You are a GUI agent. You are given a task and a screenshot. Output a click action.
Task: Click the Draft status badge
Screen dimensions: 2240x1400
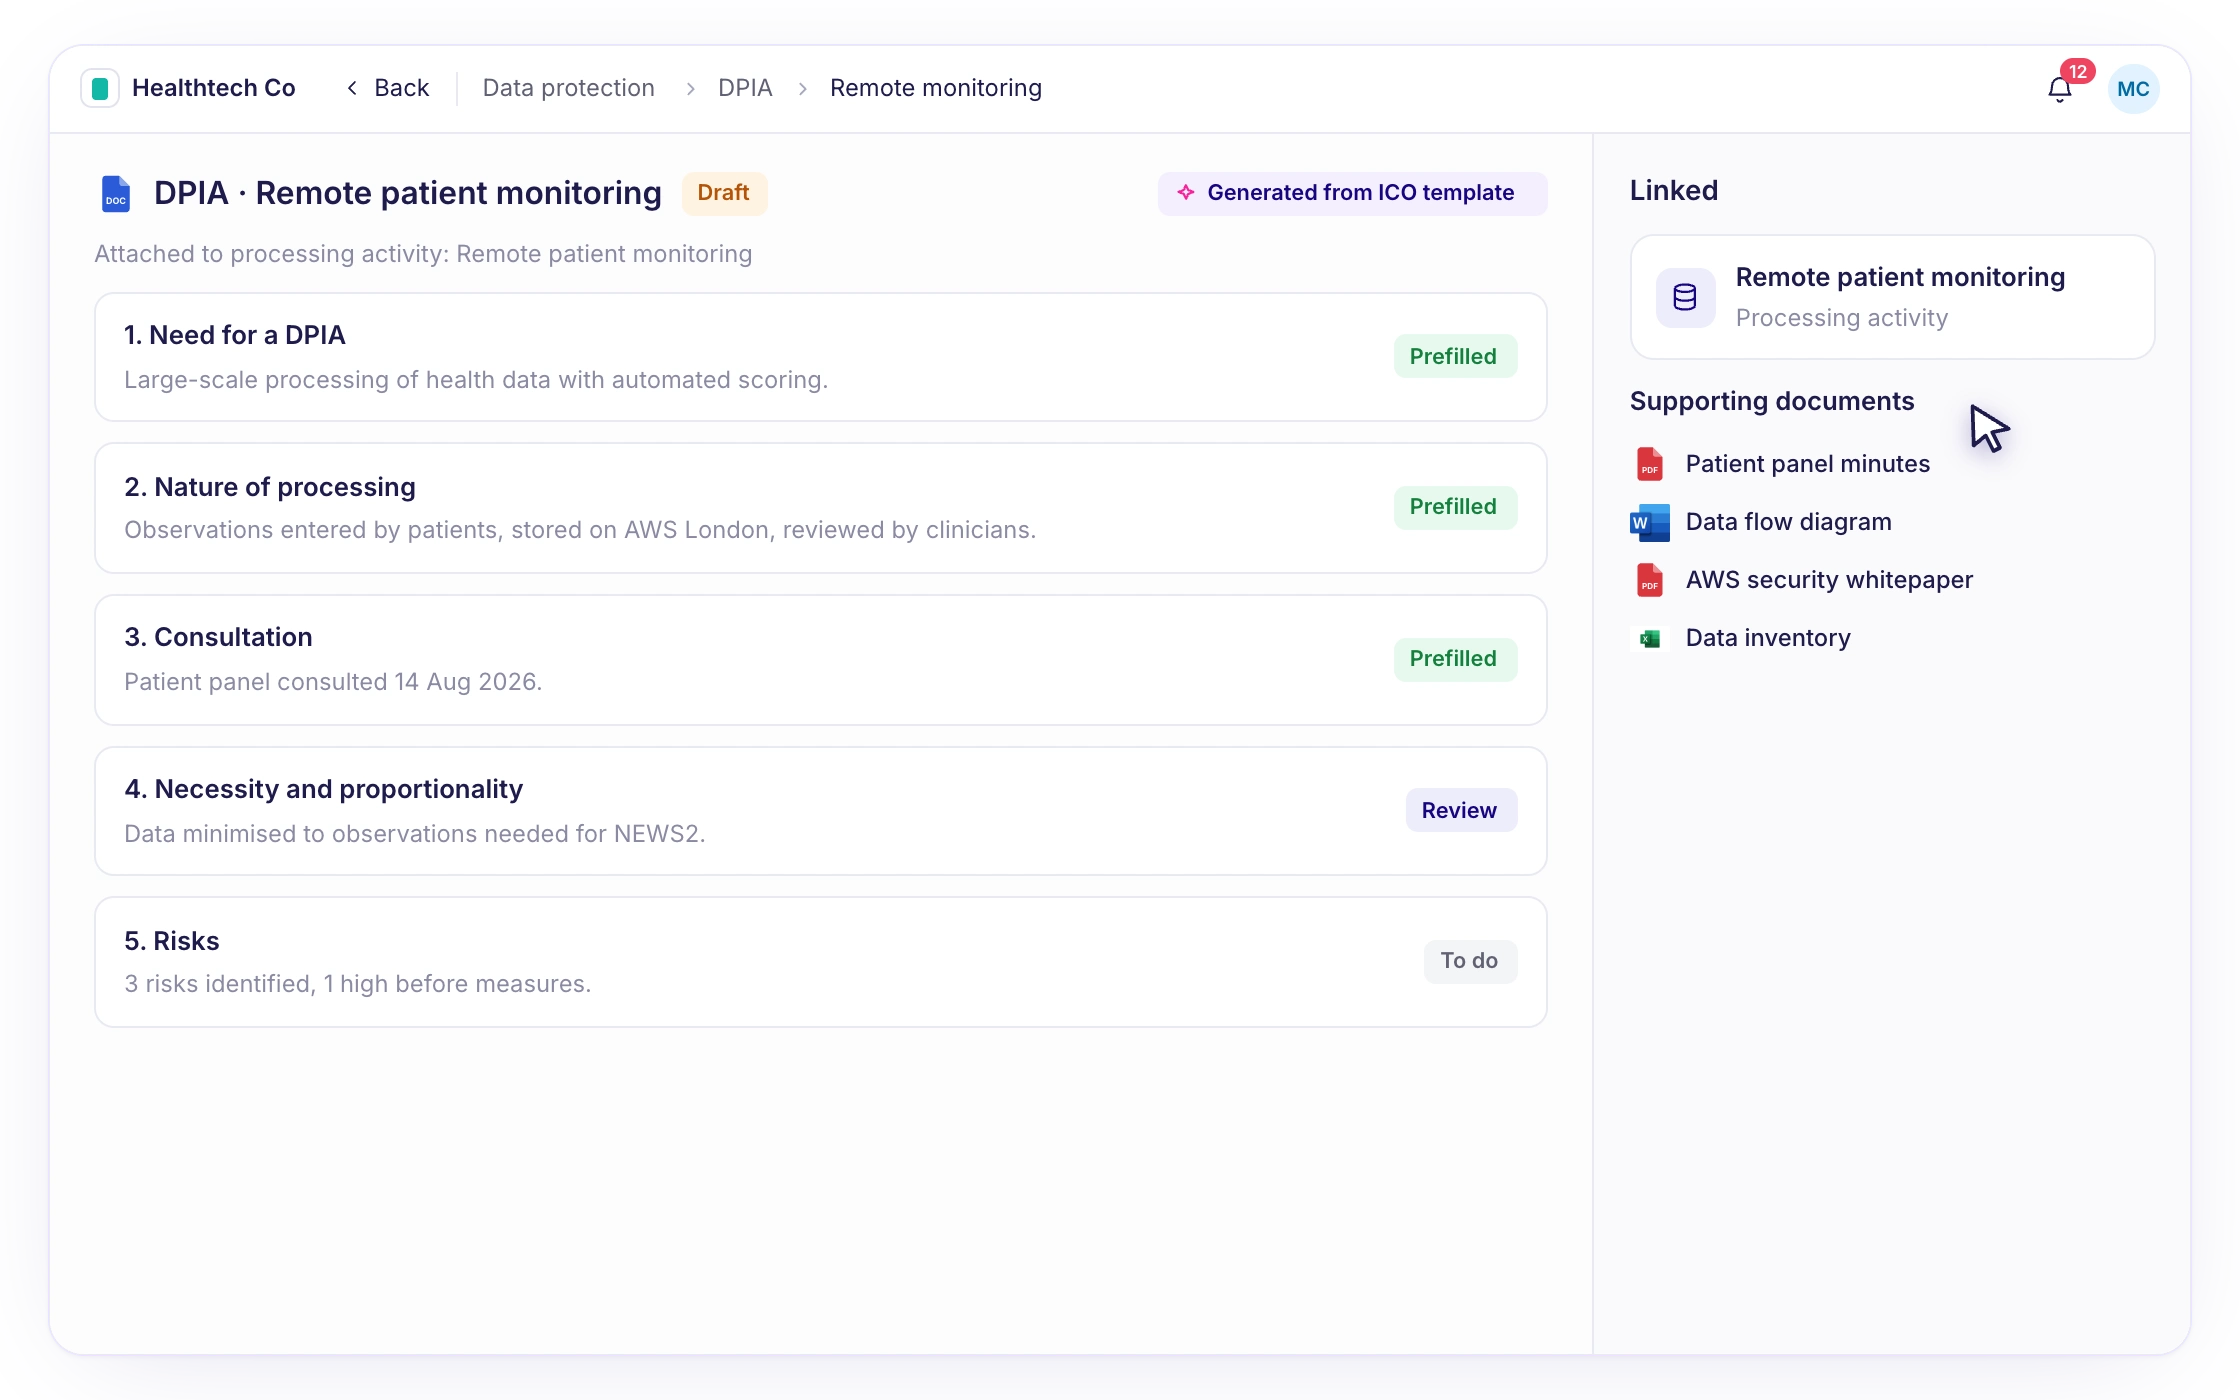point(723,193)
